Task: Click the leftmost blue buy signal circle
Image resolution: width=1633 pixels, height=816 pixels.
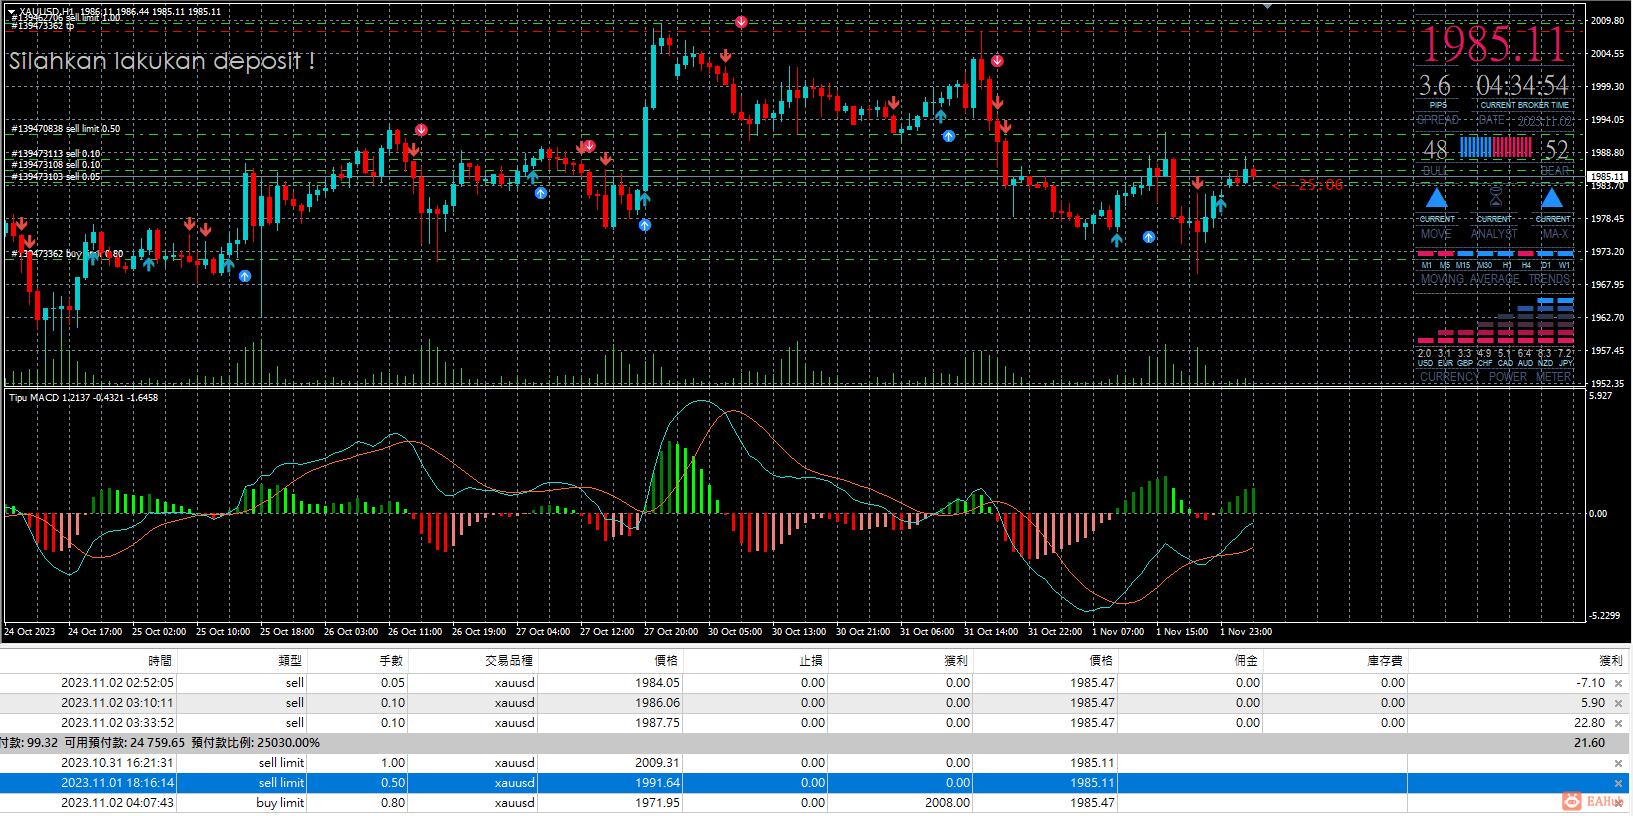Action: tap(245, 276)
